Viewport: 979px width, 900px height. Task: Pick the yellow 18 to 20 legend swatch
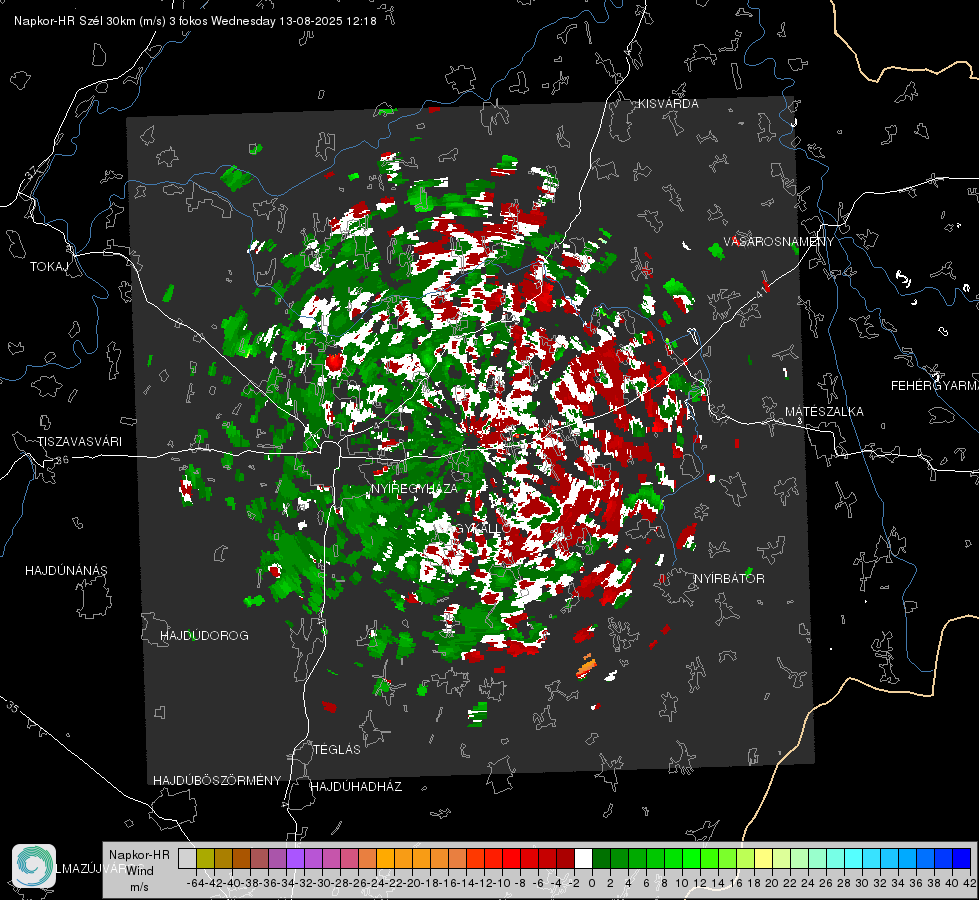pyautogui.click(x=763, y=859)
